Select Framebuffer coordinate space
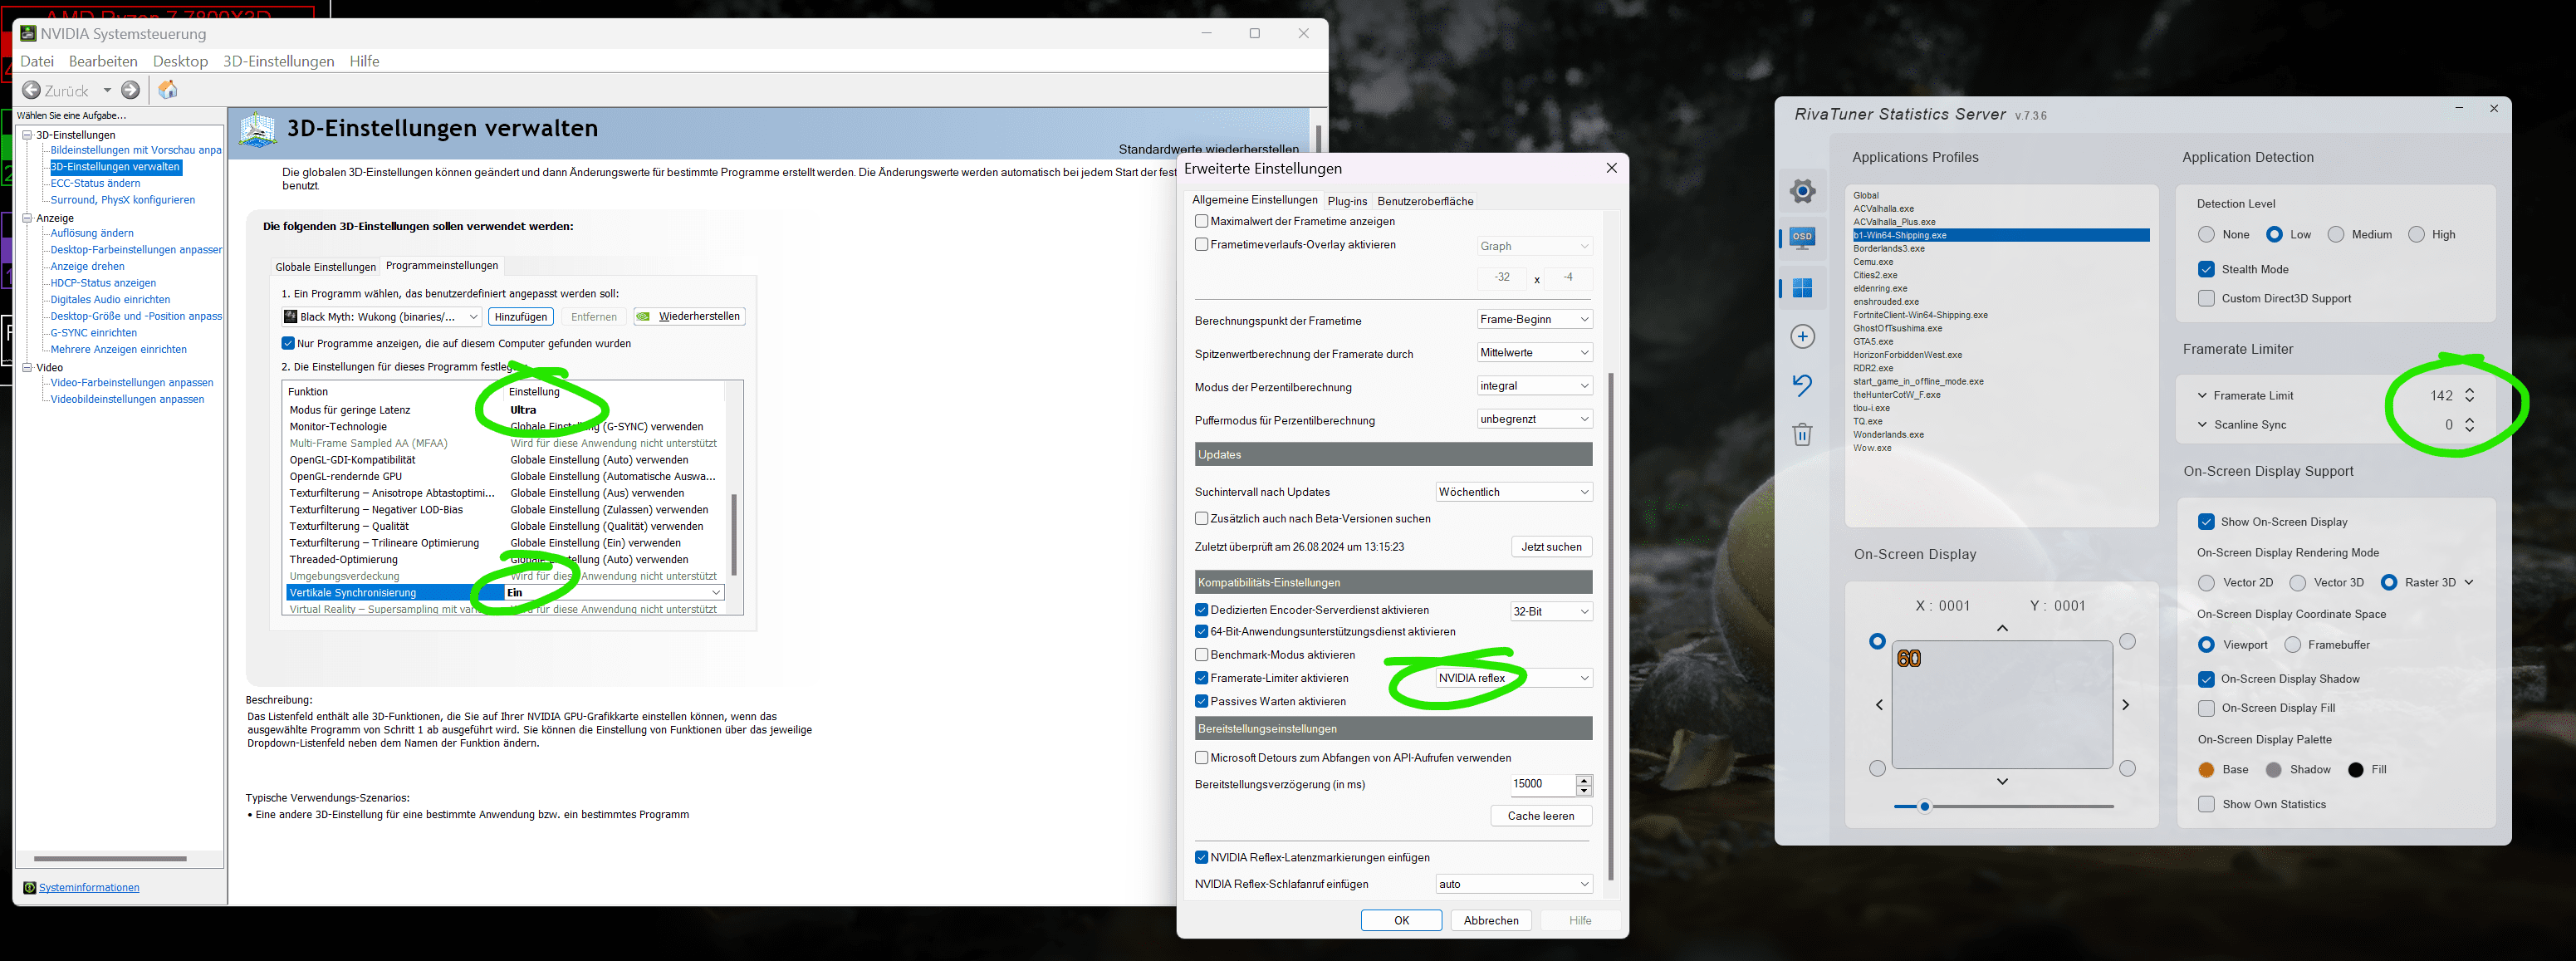The height and width of the screenshot is (961, 2576). pyautogui.click(x=2292, y=645)
